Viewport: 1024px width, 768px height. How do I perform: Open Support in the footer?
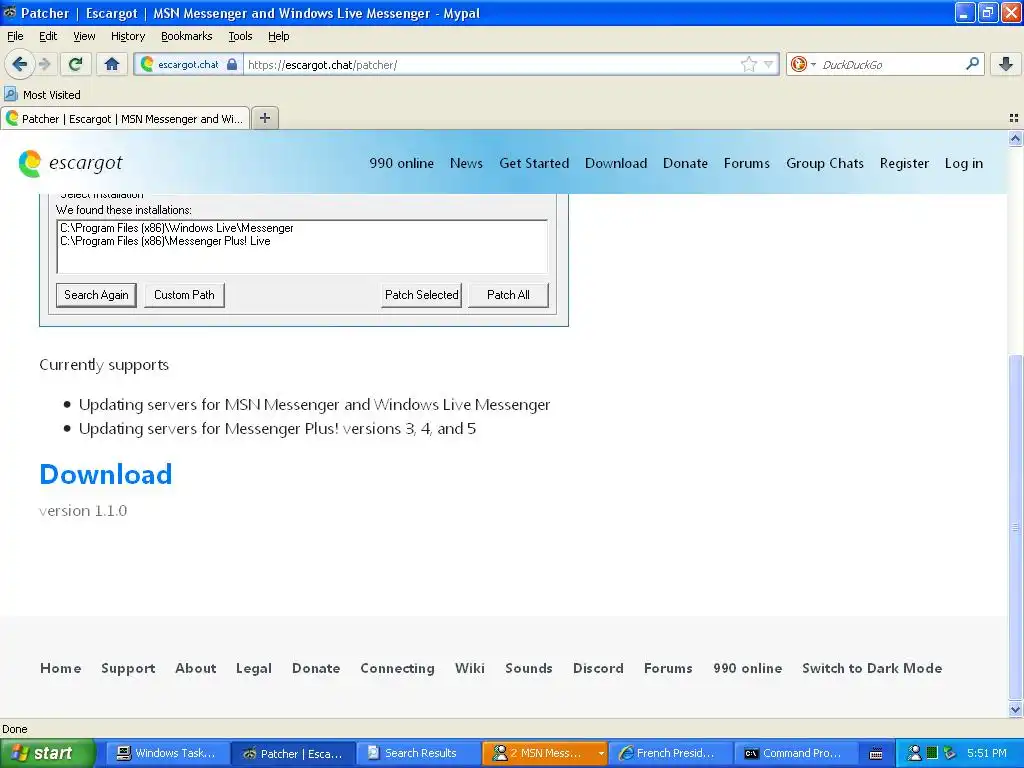[x=128, y=668]
